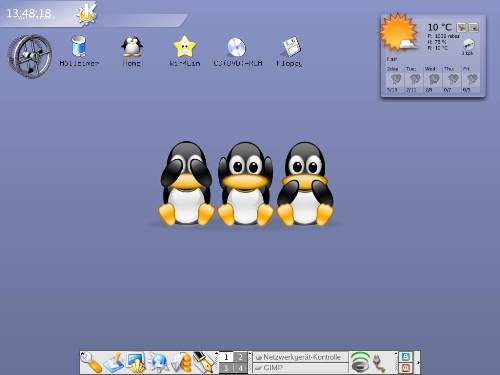Click the wheel-shaped widget at top left

[30, 56]
